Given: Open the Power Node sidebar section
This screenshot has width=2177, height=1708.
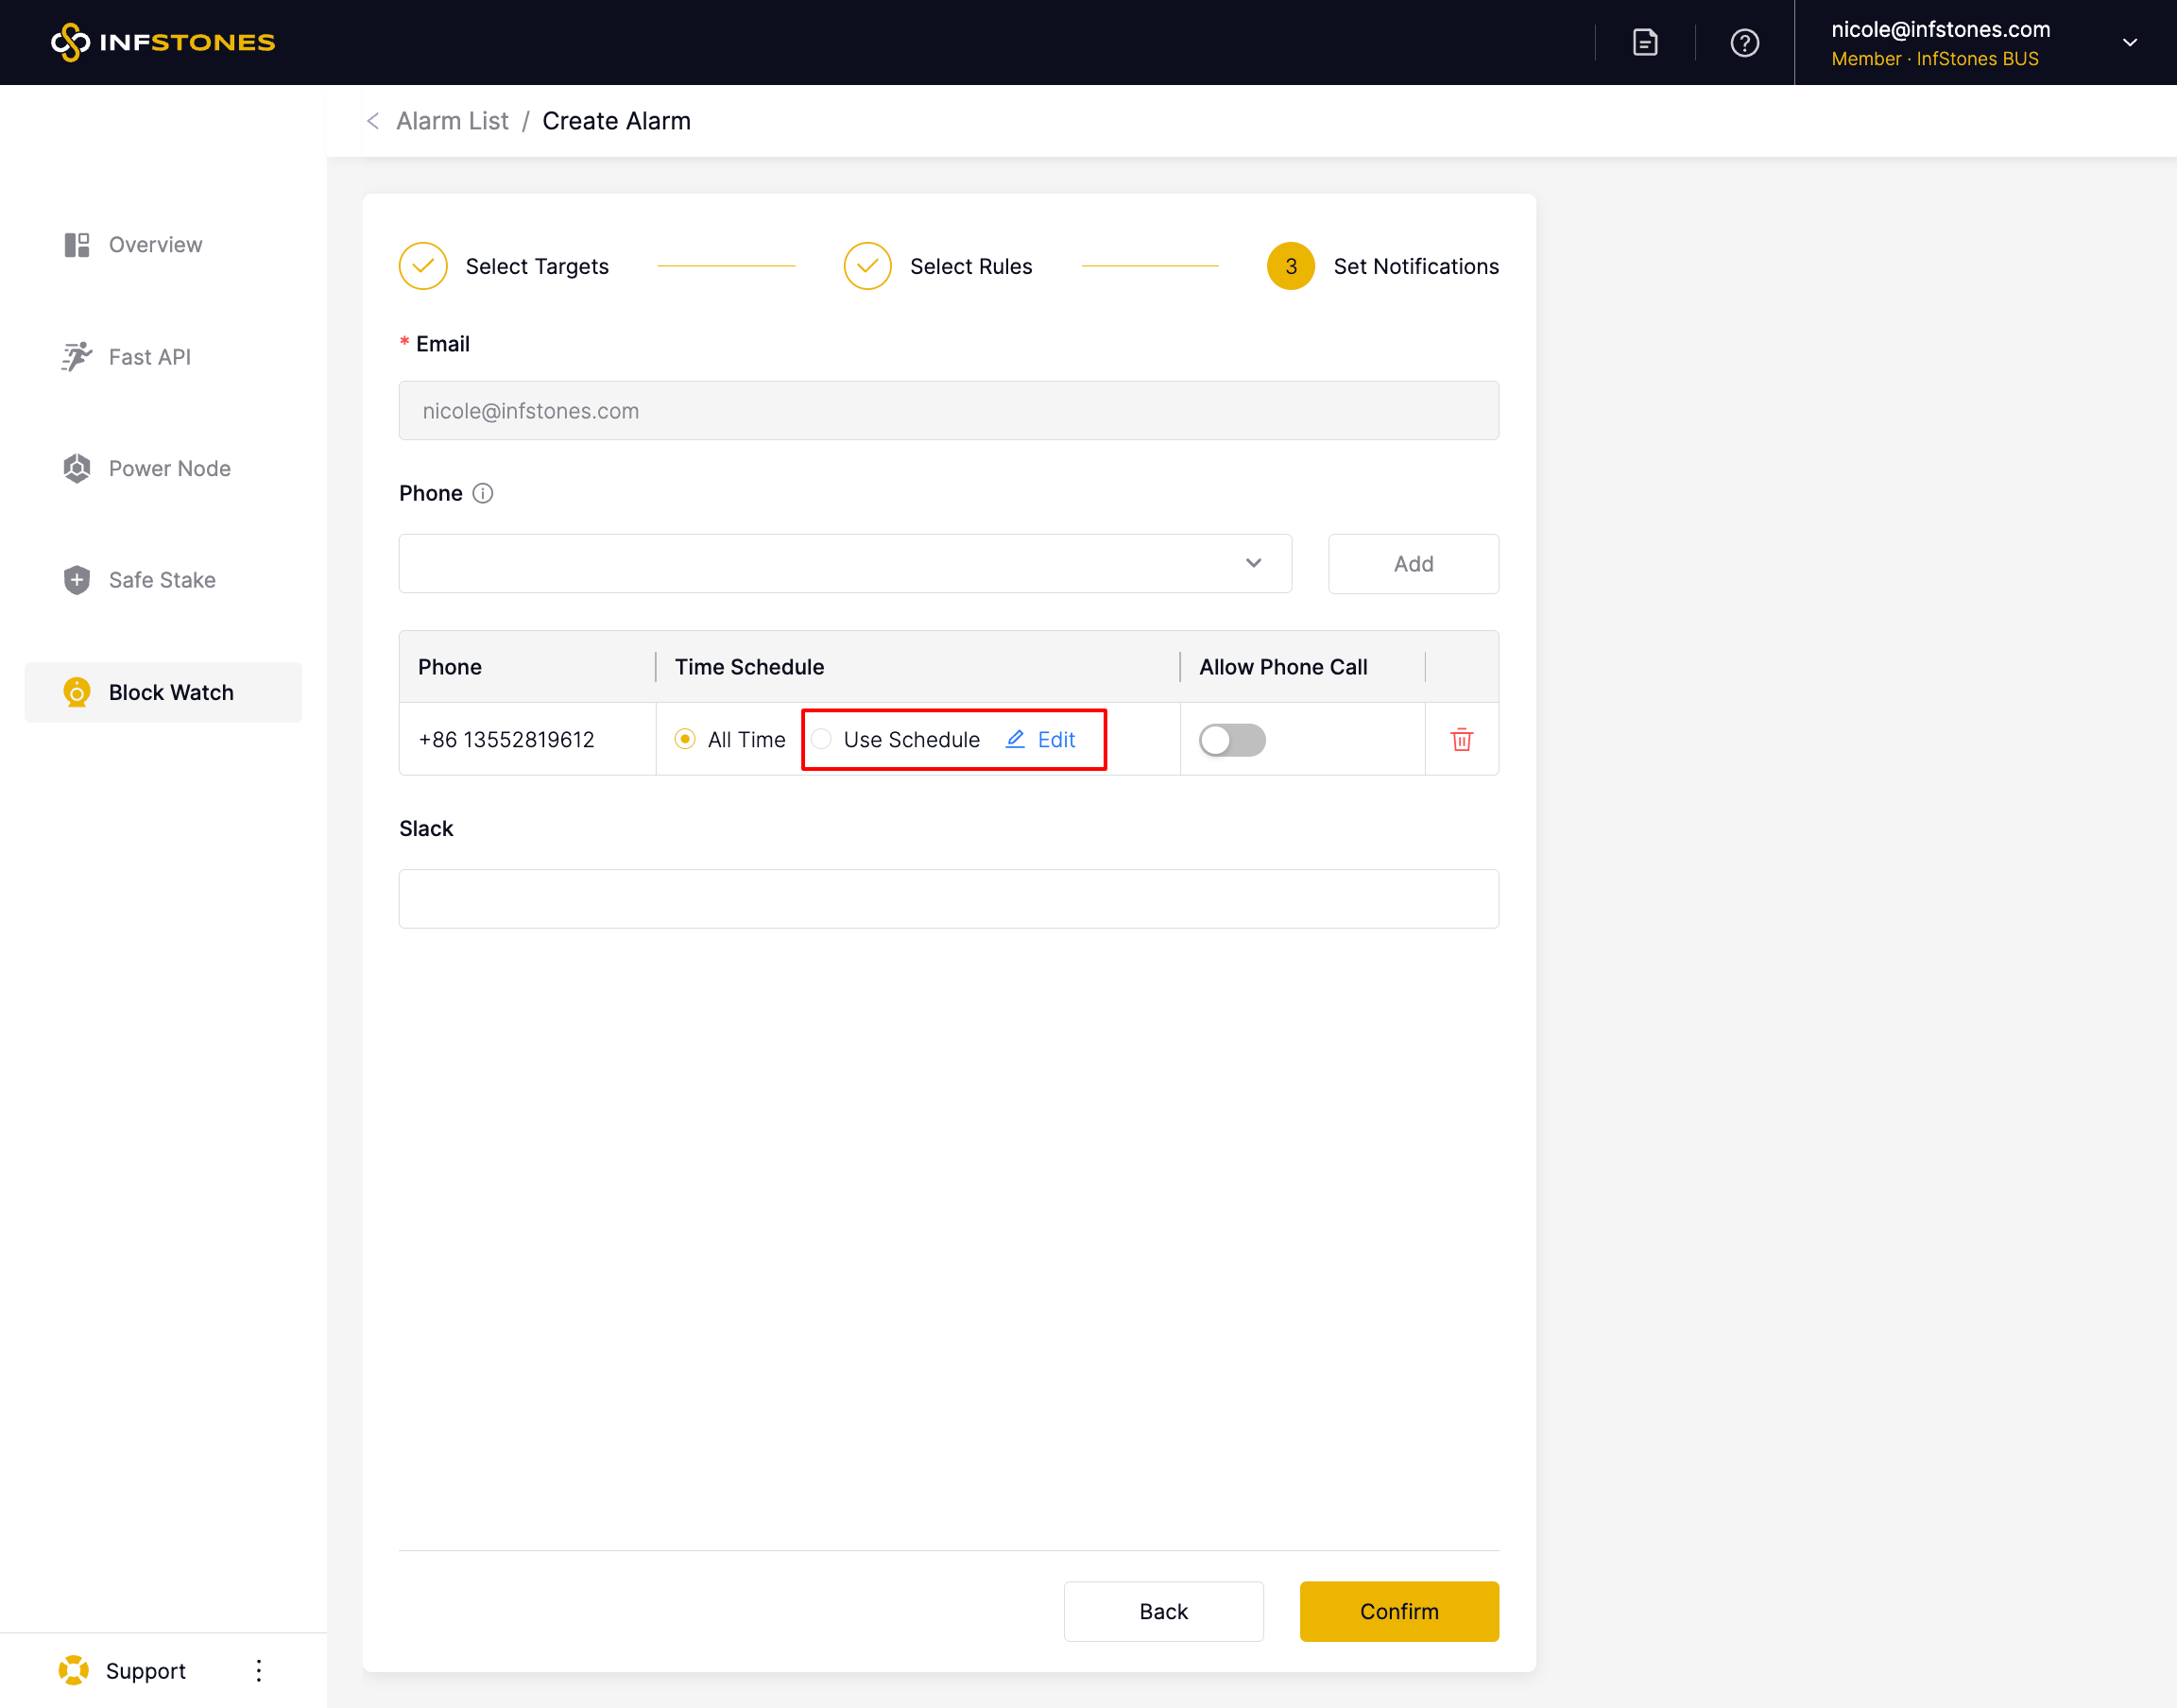Looking at the screenshot, I should click(169, 468).
